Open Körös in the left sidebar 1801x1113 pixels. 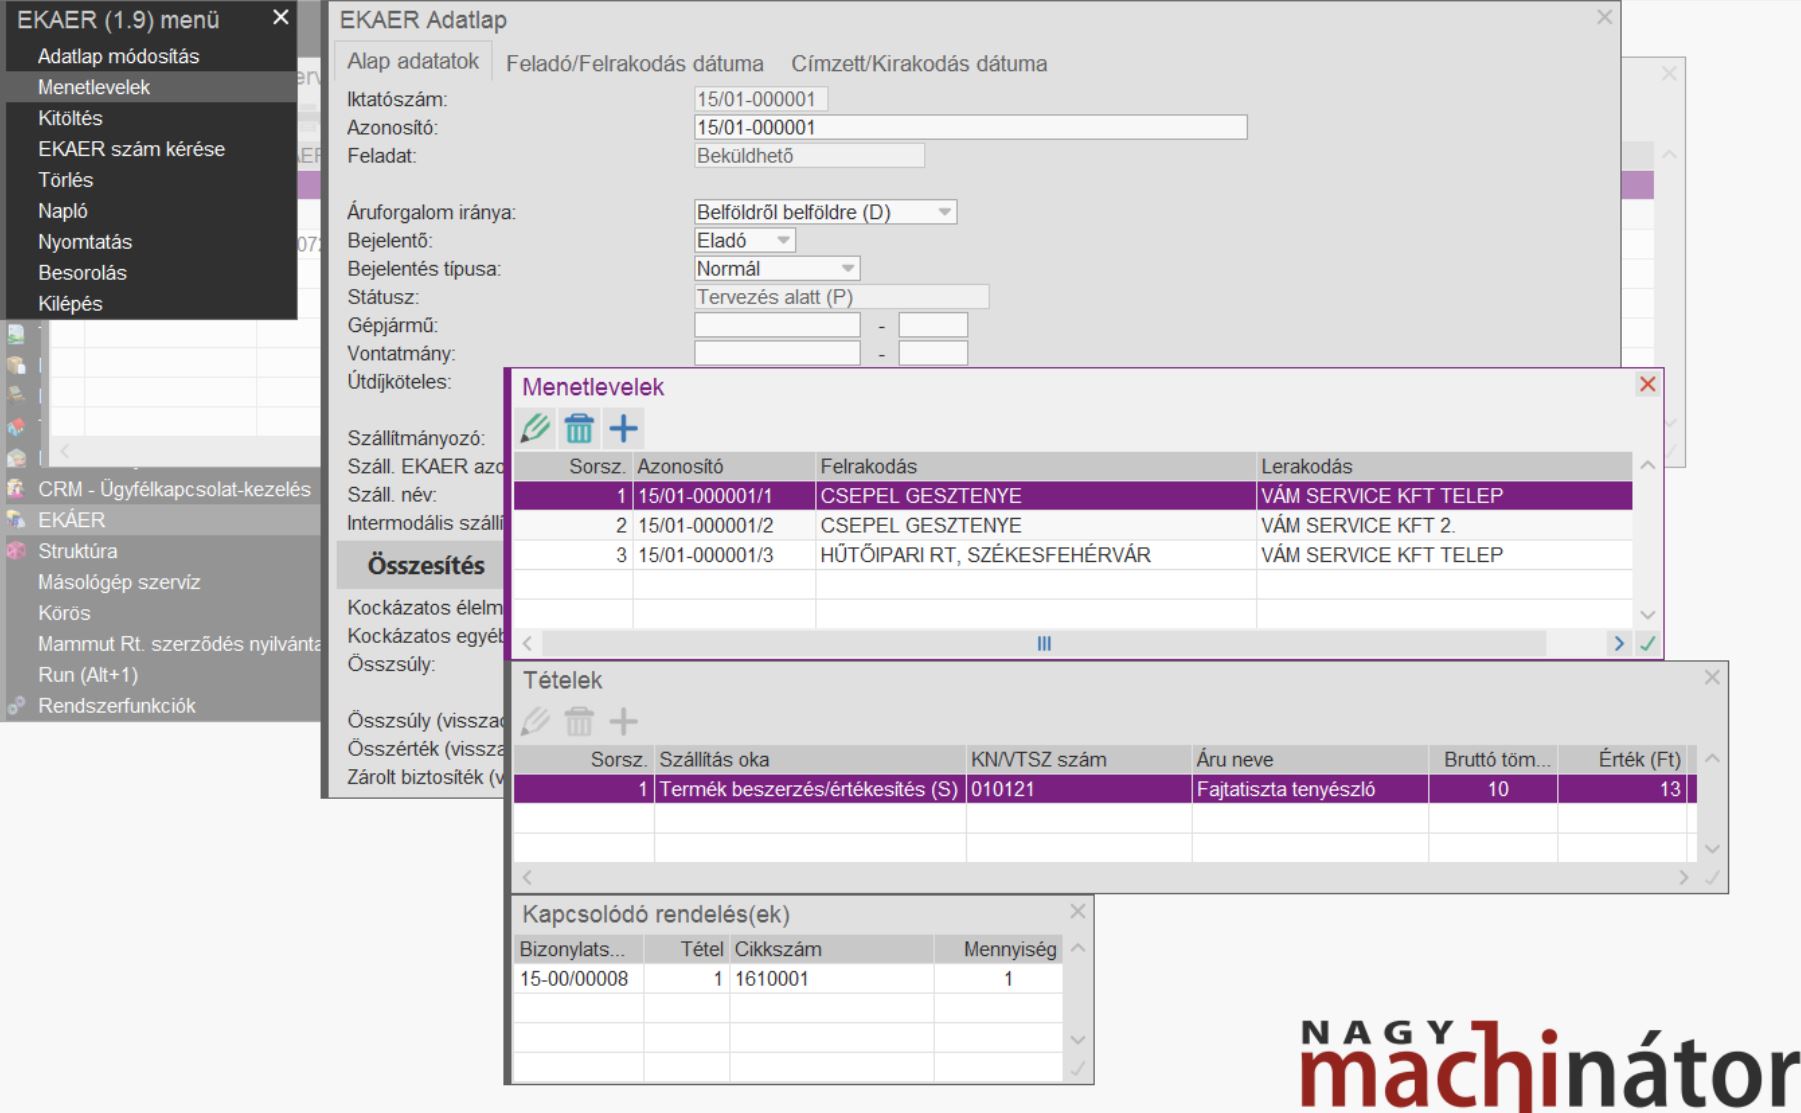pos(64,613)
